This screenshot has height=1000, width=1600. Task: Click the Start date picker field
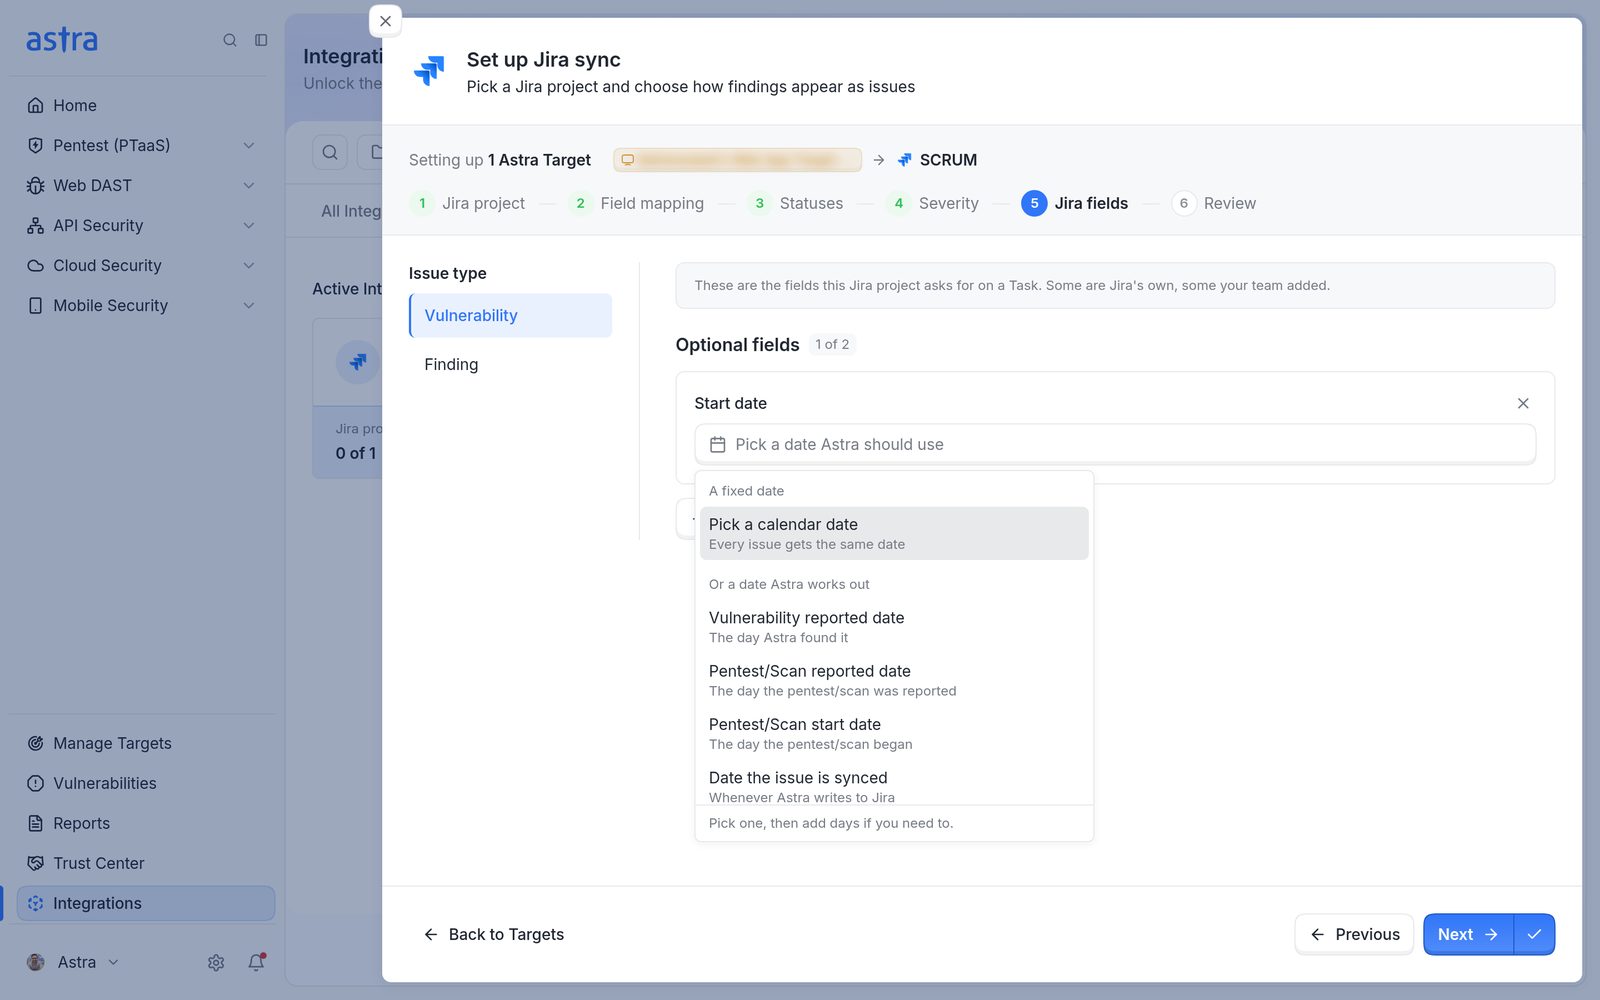pos(1115,444)
